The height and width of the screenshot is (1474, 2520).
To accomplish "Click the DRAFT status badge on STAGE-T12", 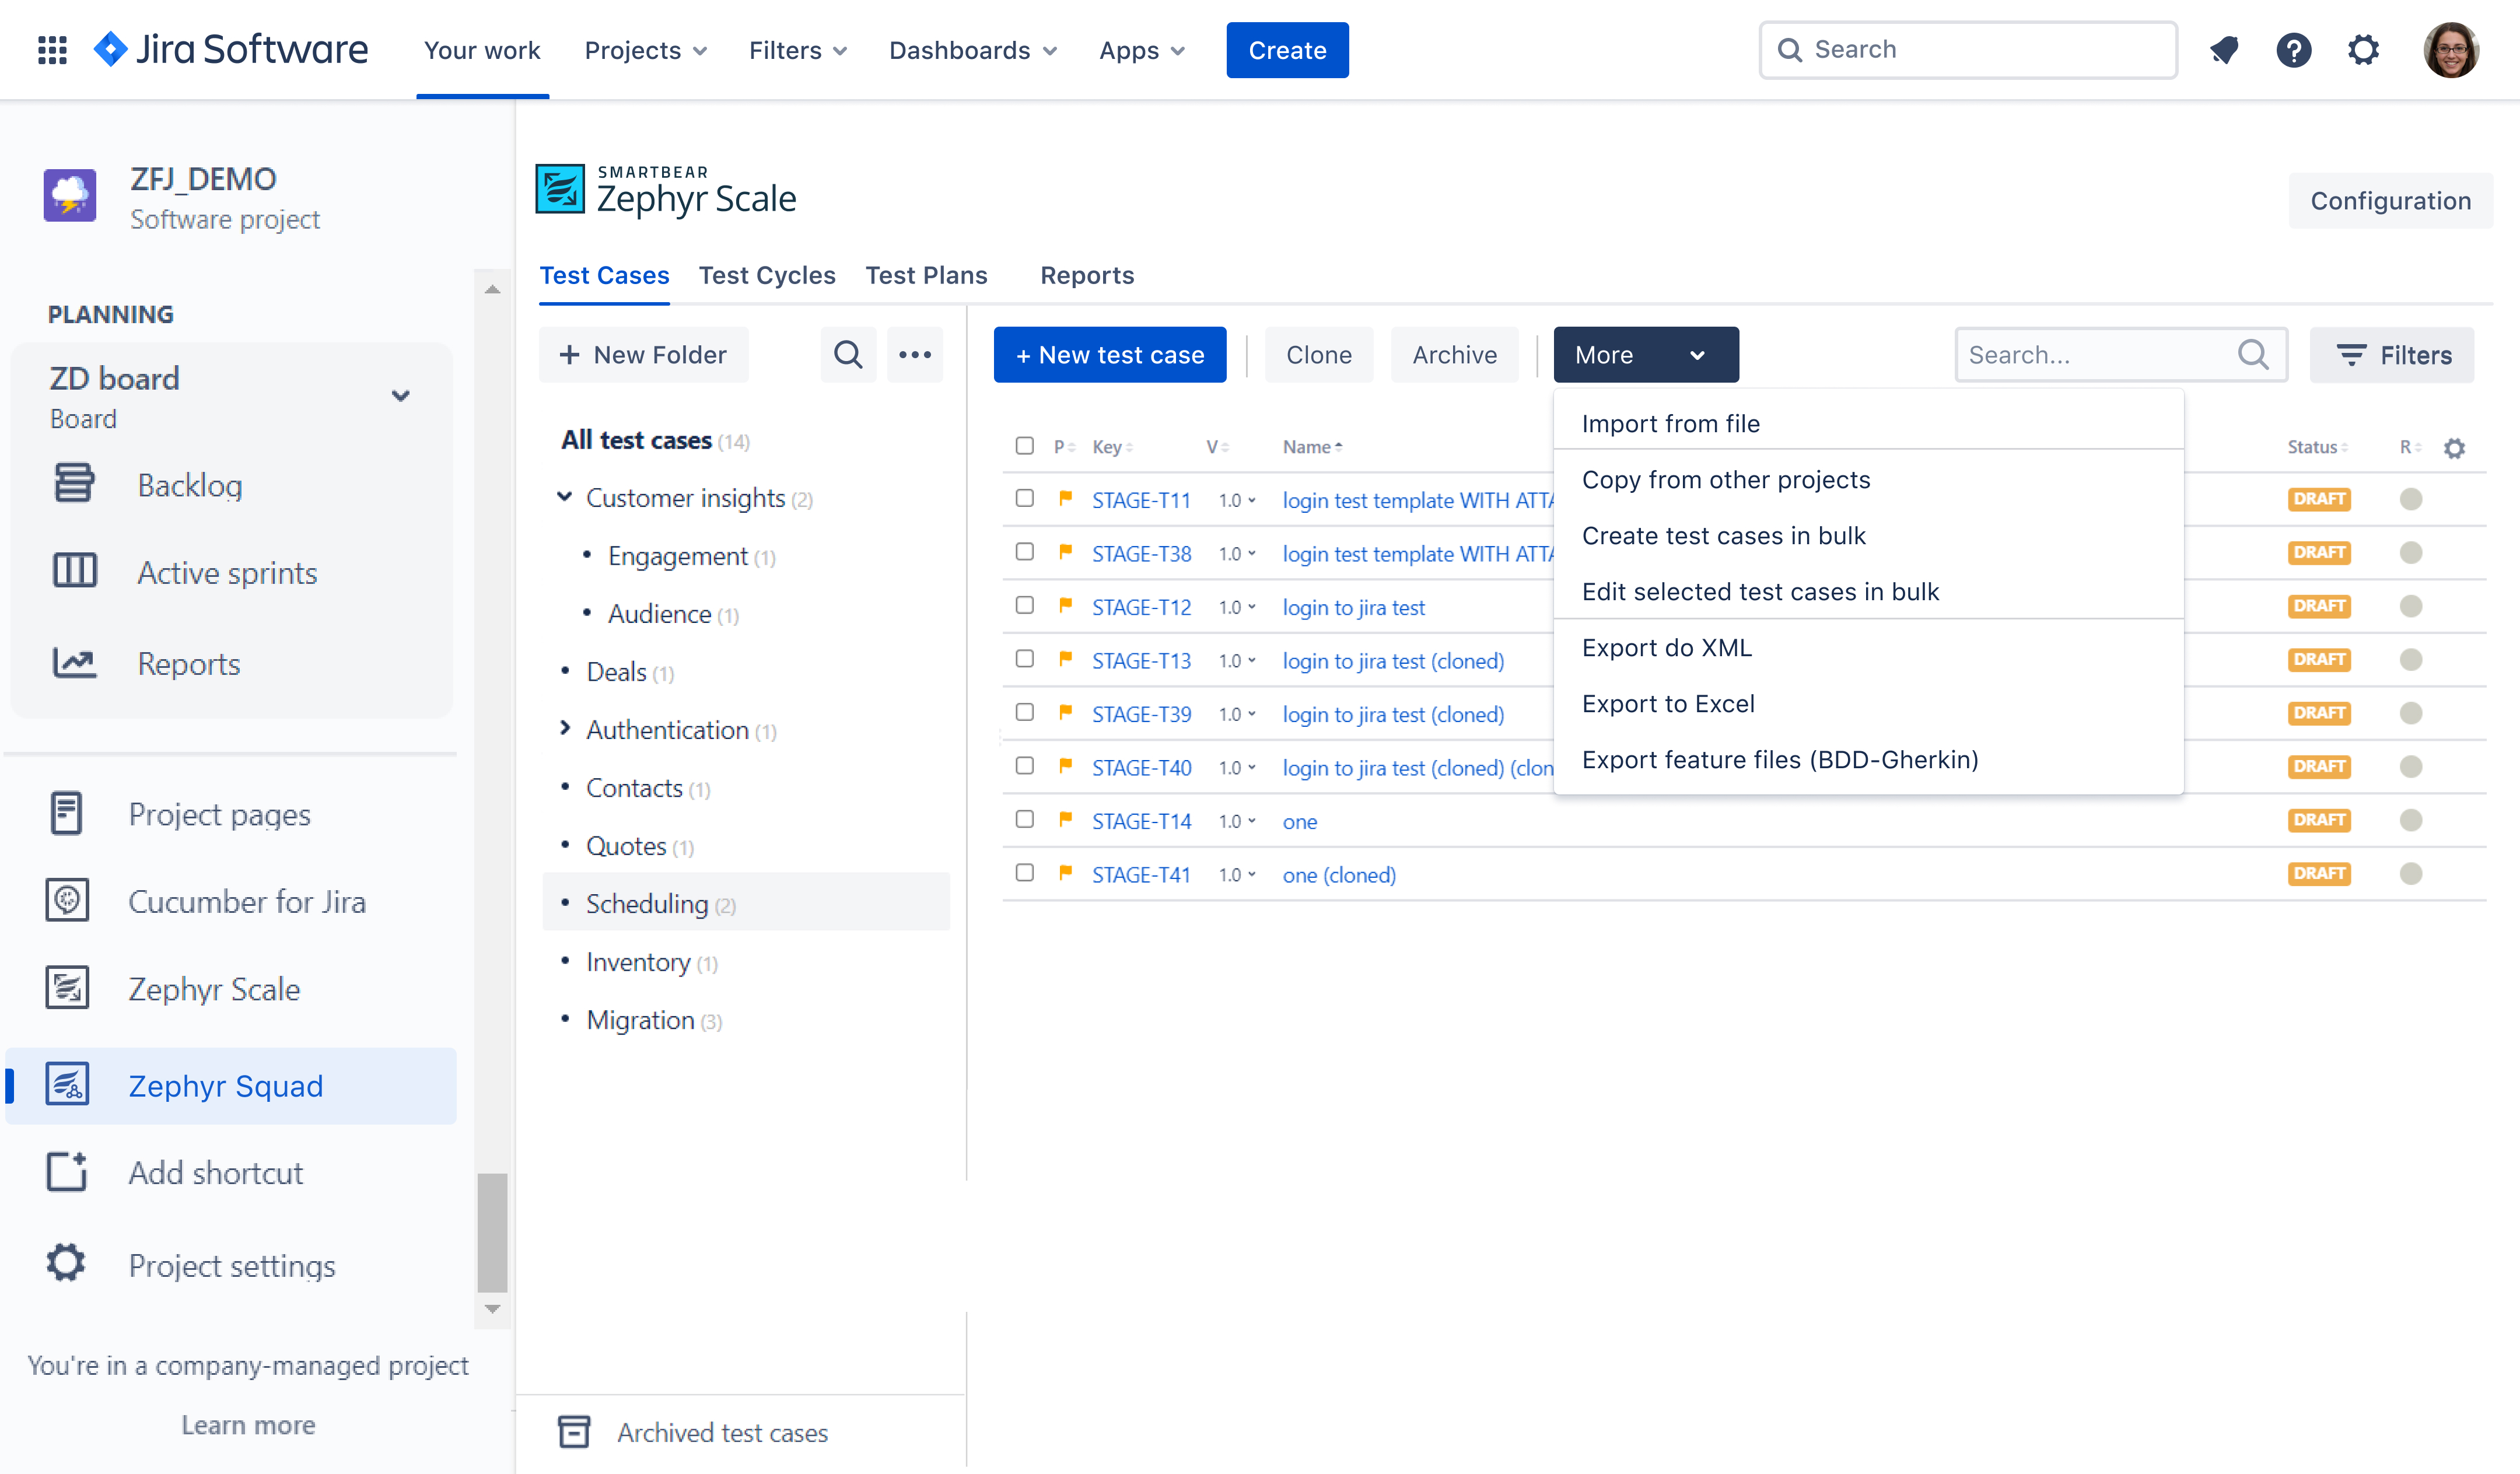I will 2319,605.
